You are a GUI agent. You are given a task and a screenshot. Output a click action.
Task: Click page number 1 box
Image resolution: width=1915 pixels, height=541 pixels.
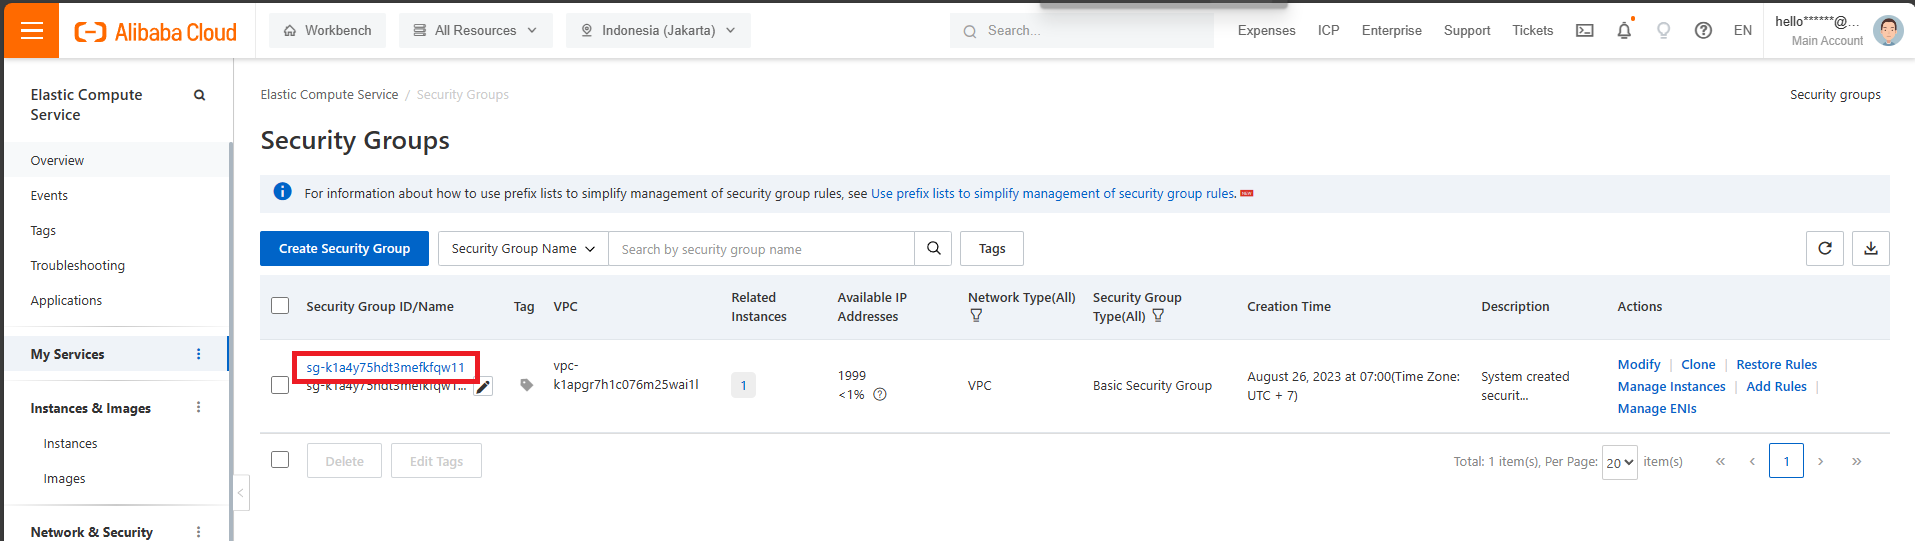point(1786,461)
